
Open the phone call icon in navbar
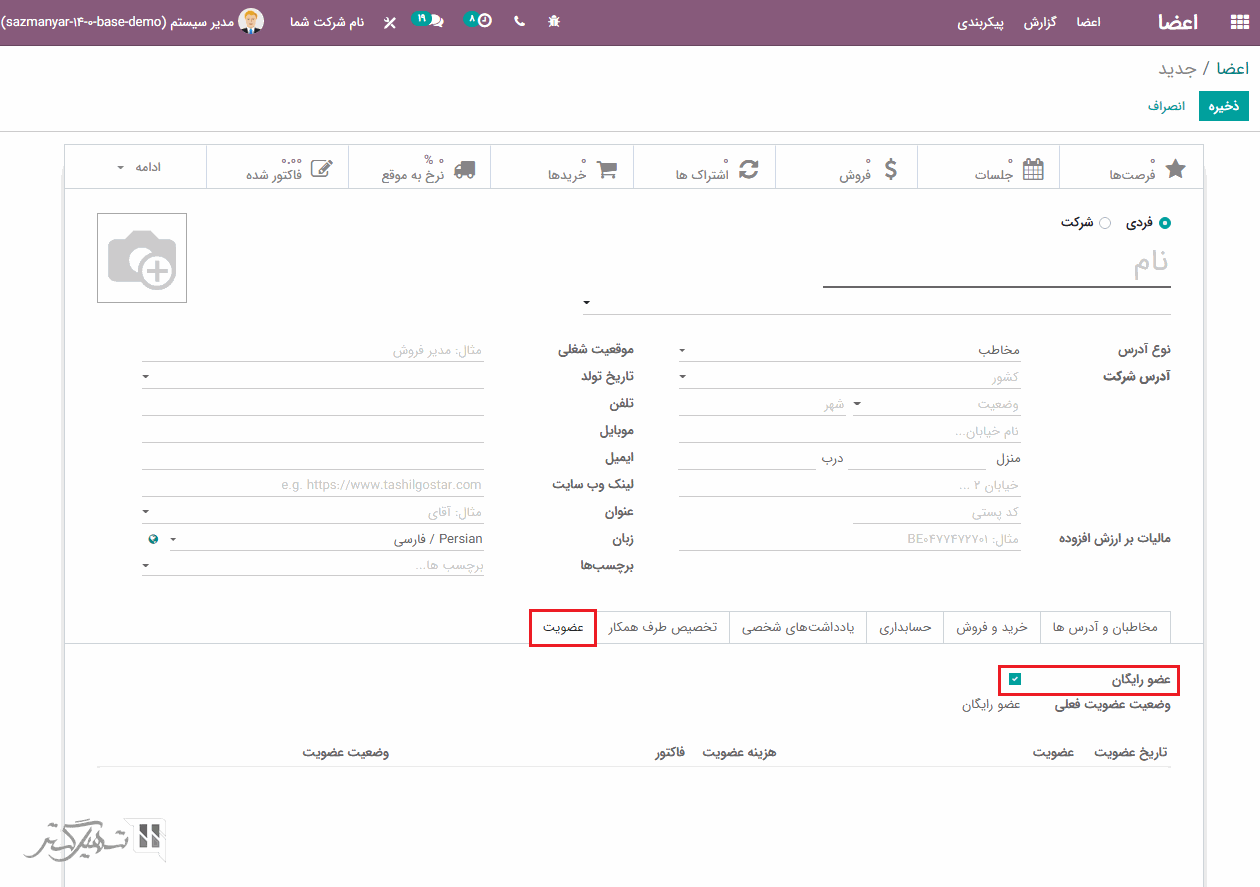coord(519,21)
